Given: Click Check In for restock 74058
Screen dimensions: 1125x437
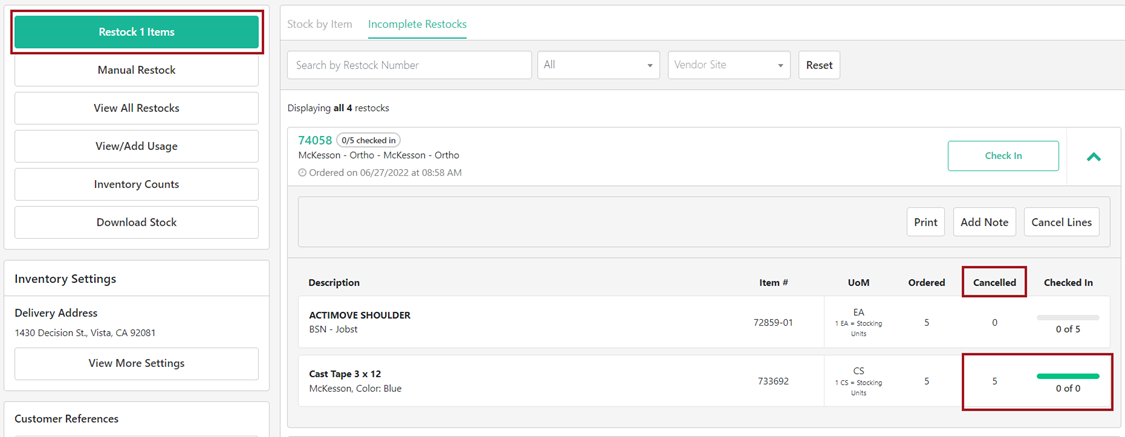Looking at the screenshot, I should click(1003, 156).
